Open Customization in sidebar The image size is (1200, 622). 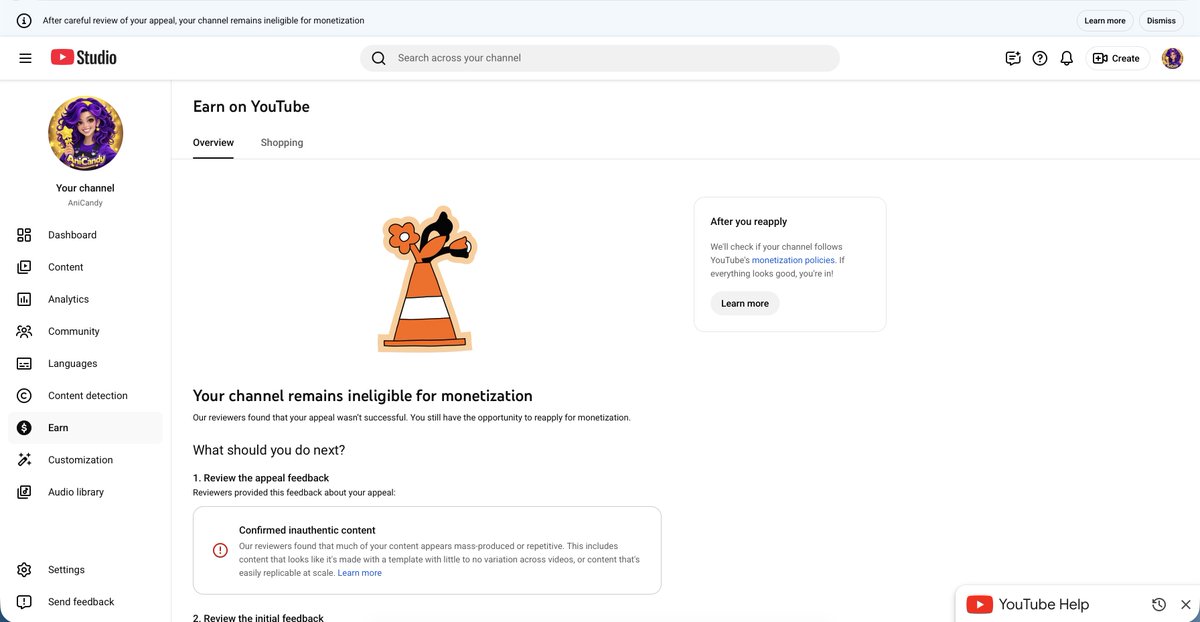click(85, 460)
